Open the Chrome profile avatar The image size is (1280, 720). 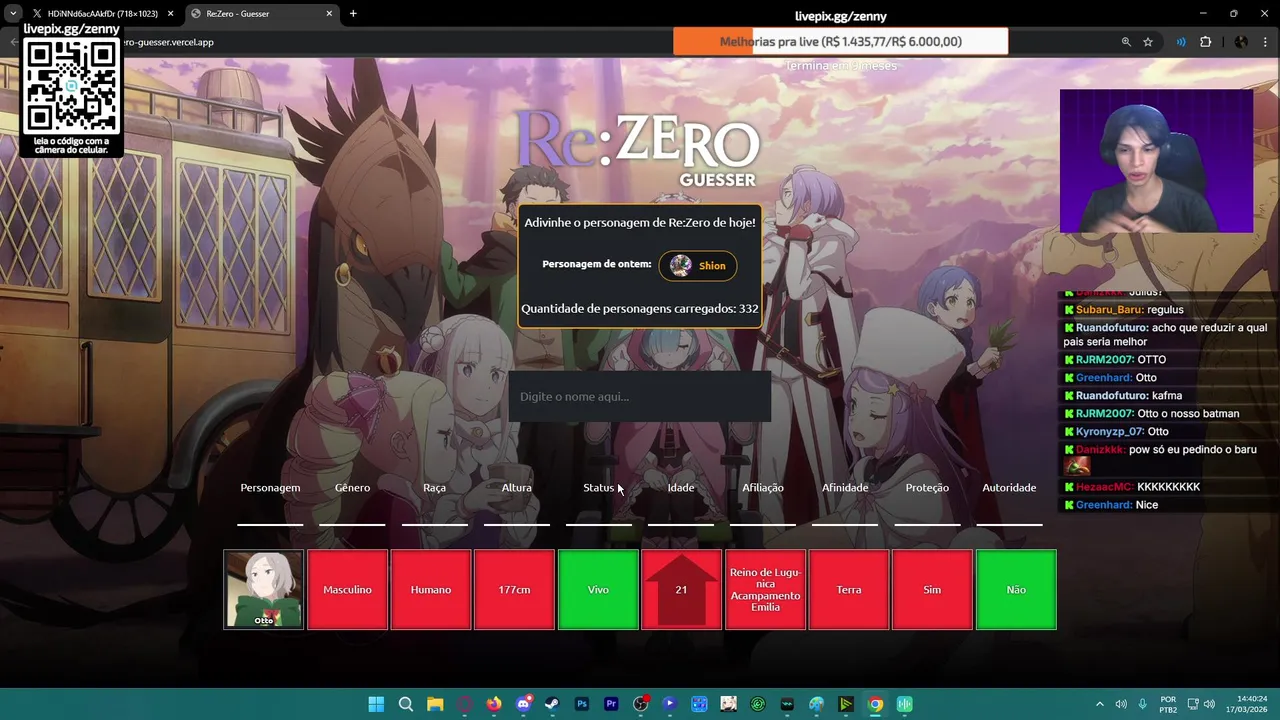click(x=1241, y=42)
